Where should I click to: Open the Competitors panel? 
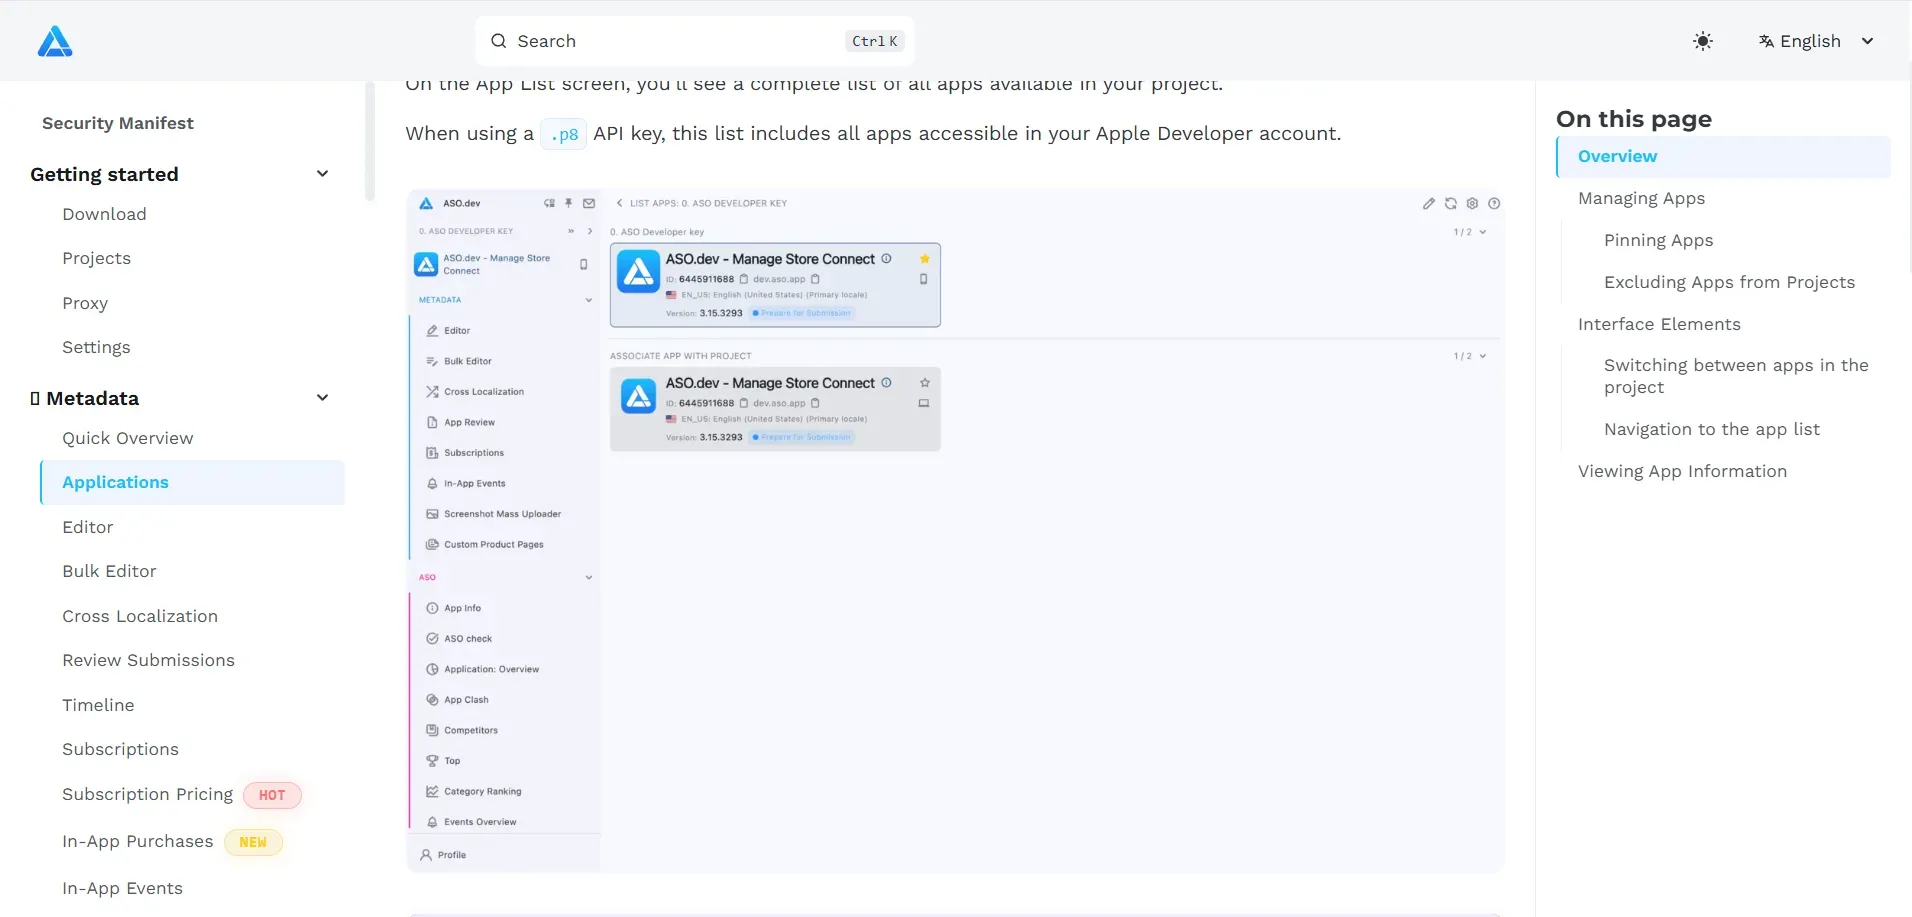point(470,729)
